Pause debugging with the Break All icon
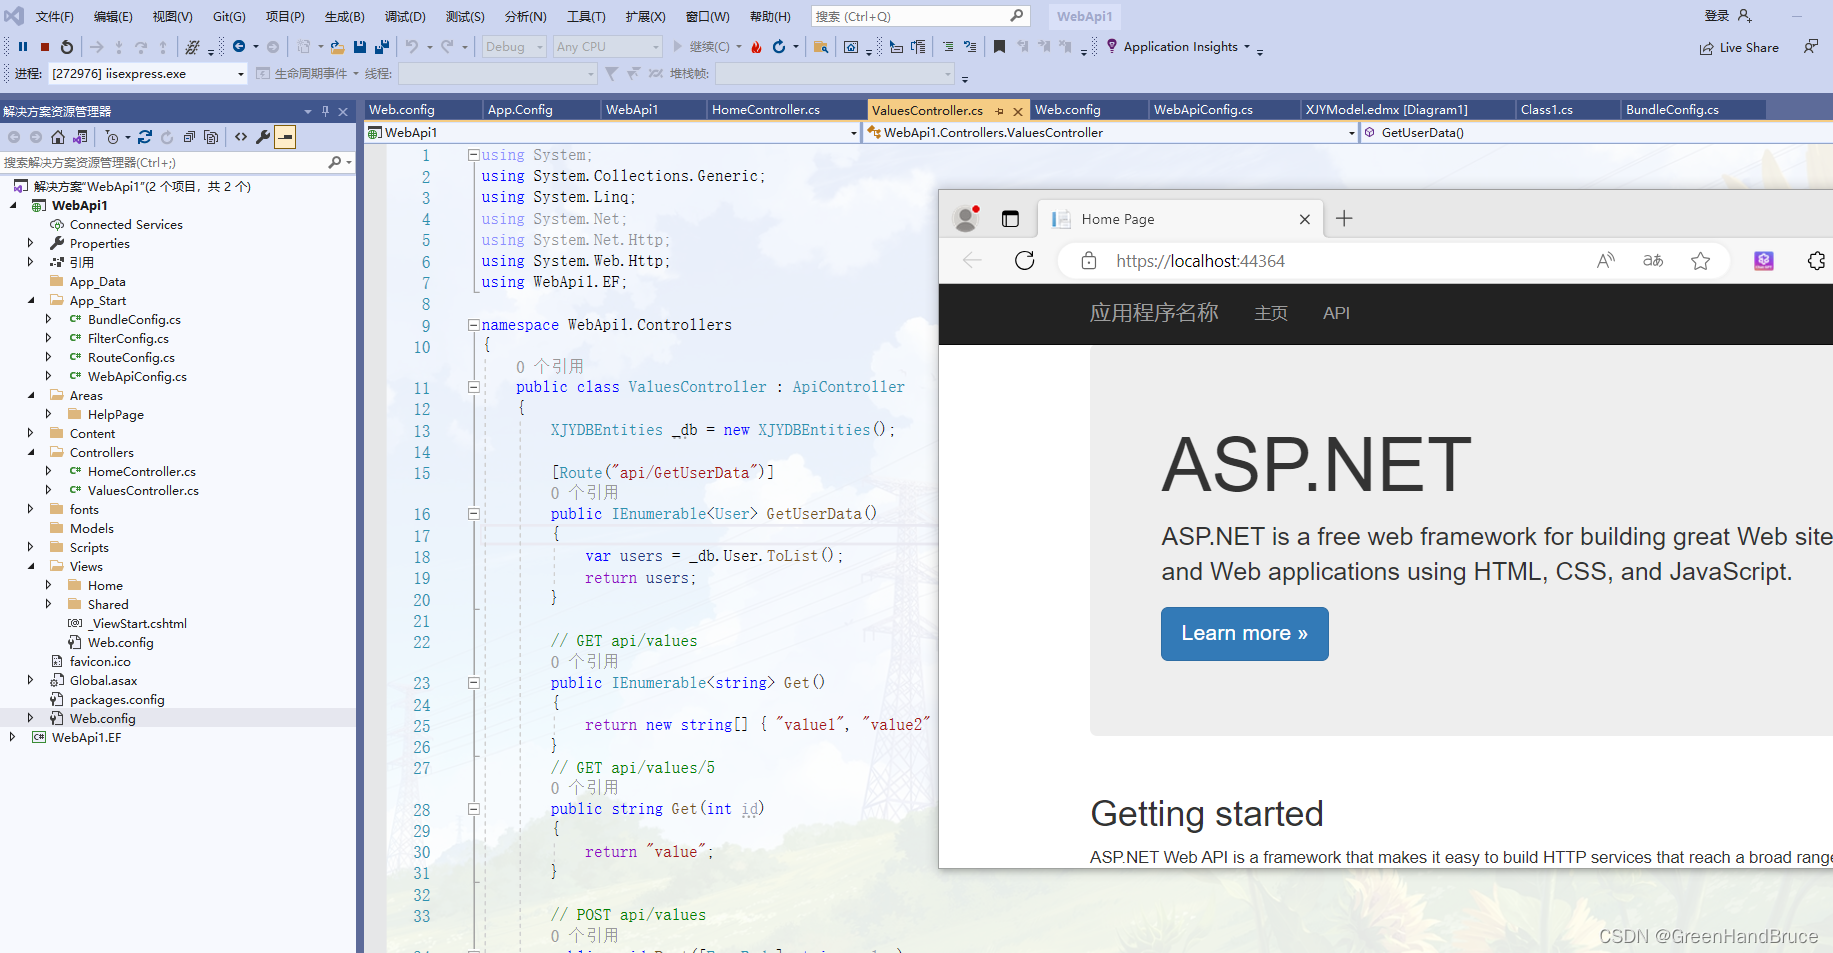This screenshot has width=1833, height=953. (x=23, y=47)
